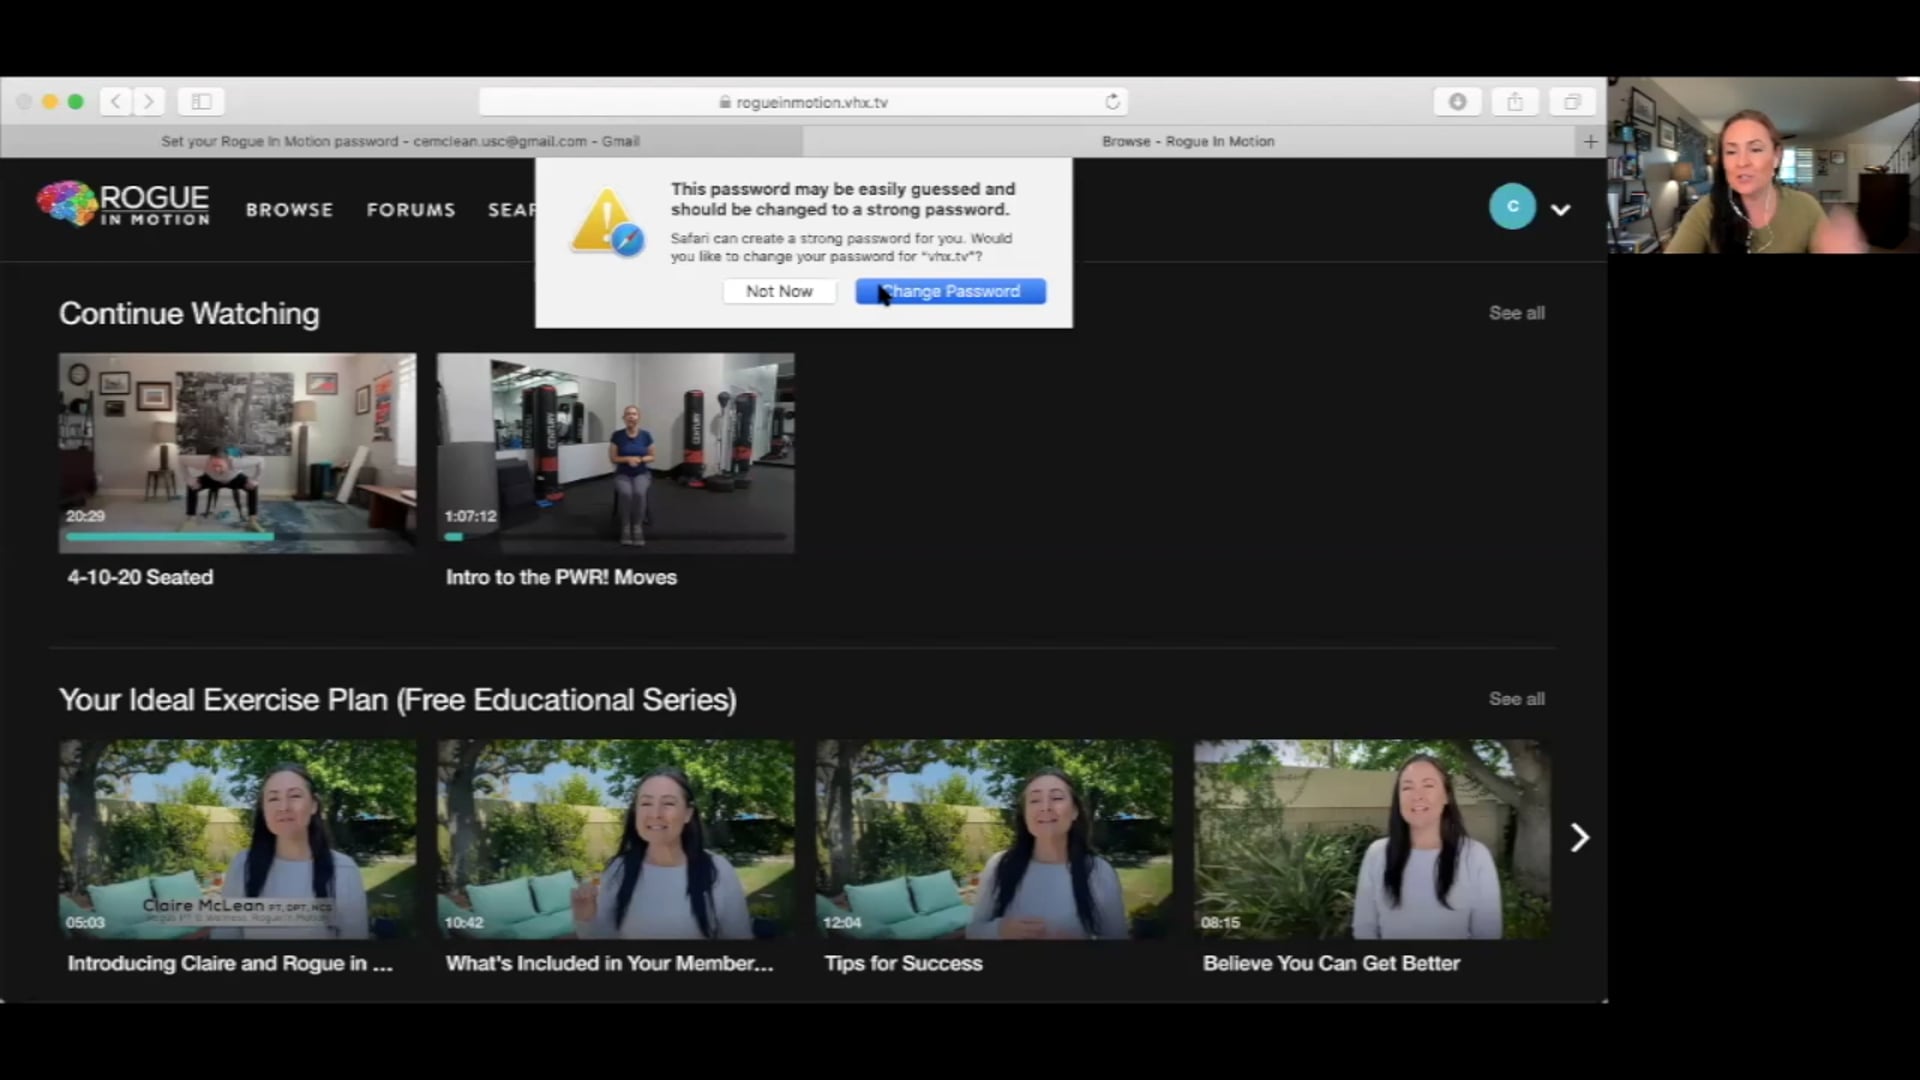
Task: Click the Rogue In Motion logo
Action: point(124,204)
